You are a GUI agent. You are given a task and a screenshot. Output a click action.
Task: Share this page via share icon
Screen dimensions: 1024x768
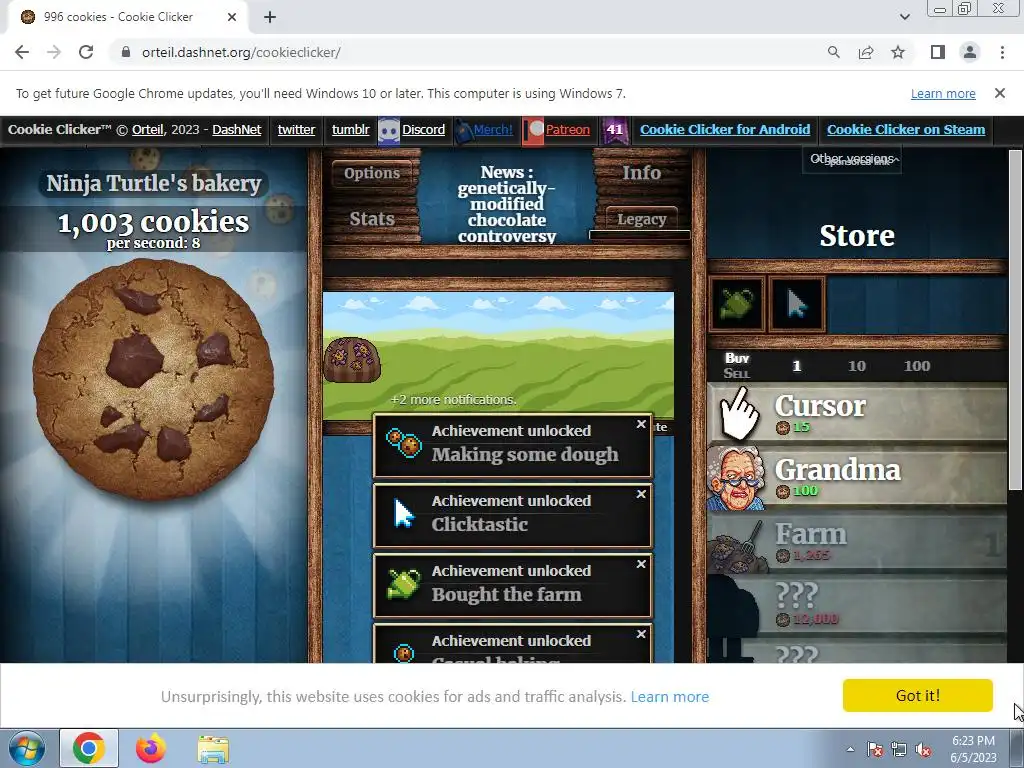coord(866,52)
